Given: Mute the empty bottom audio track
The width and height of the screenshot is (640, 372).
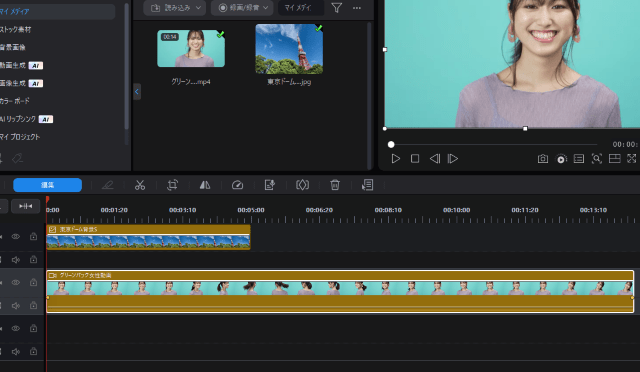Looking at the screenshot, I should 16,351.
